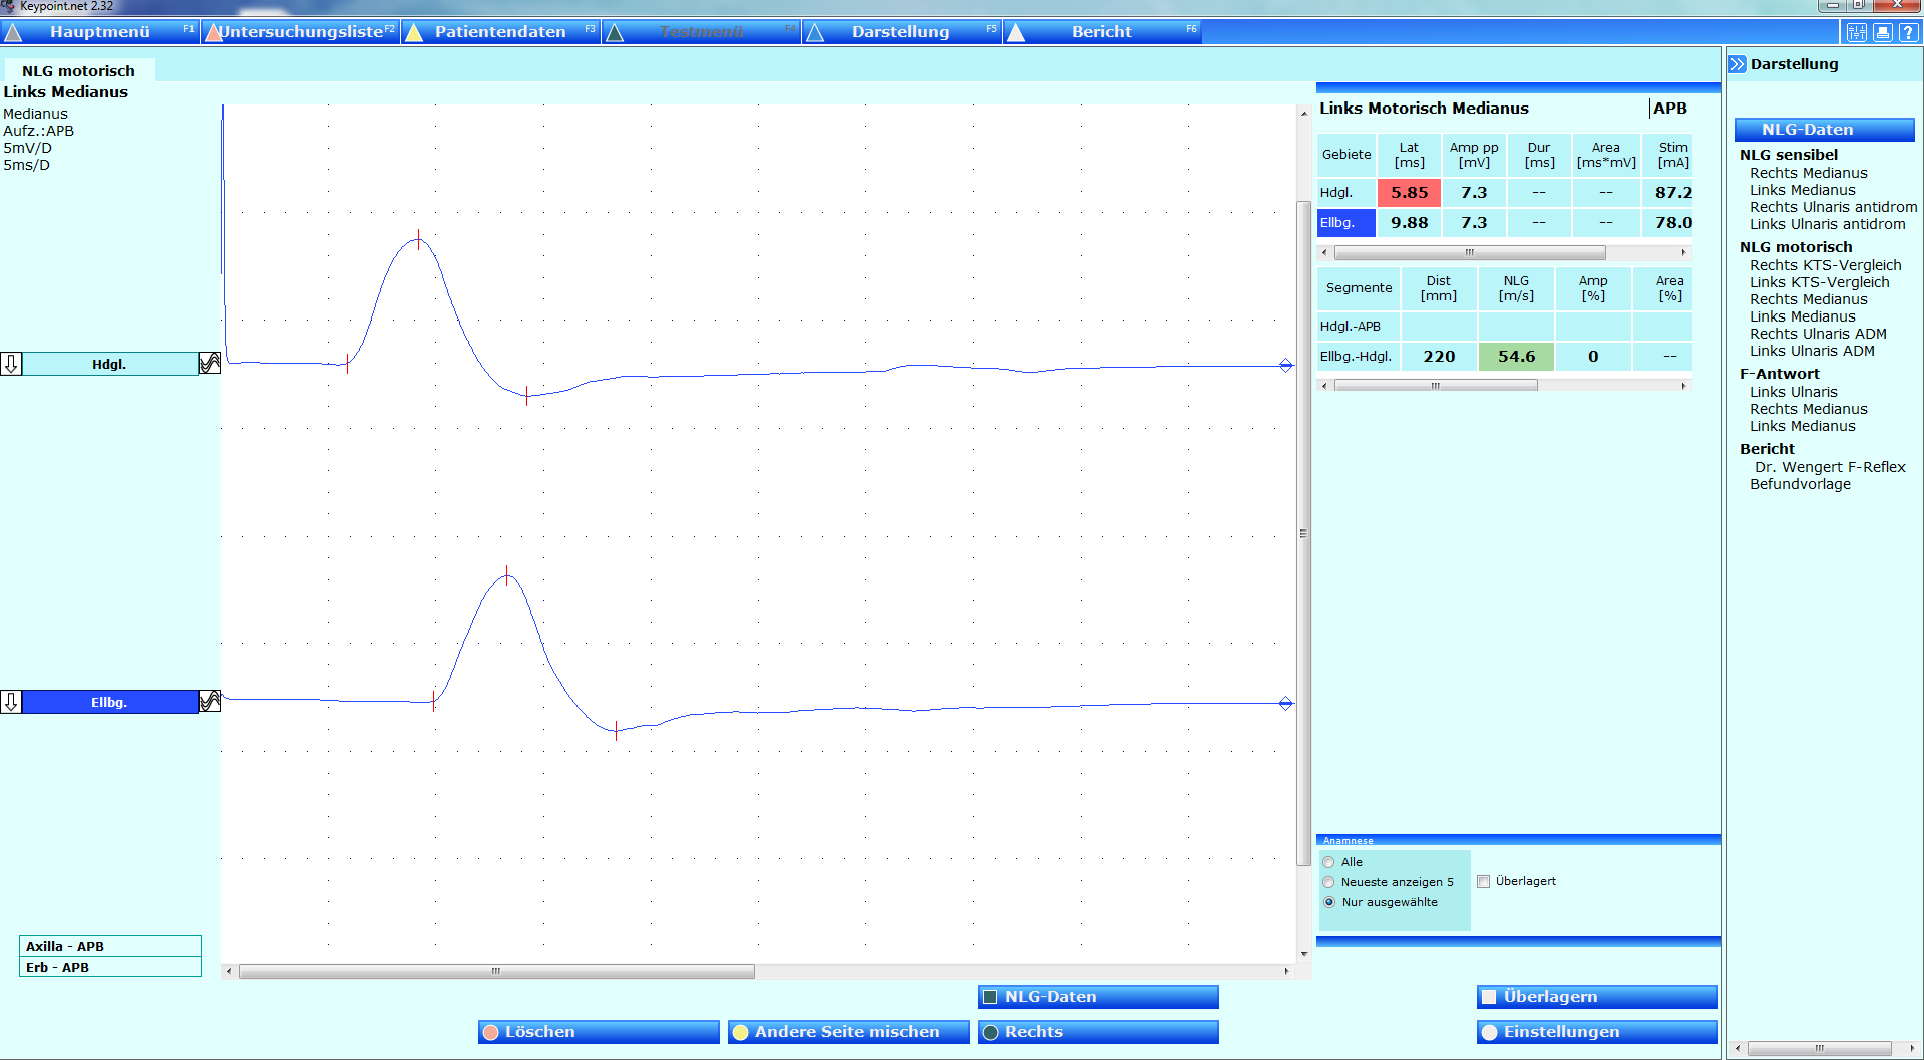This screenshot has height=1060, width=1924.
Task: Enable the Überlagert checkbox
Action: [1484, 881]
